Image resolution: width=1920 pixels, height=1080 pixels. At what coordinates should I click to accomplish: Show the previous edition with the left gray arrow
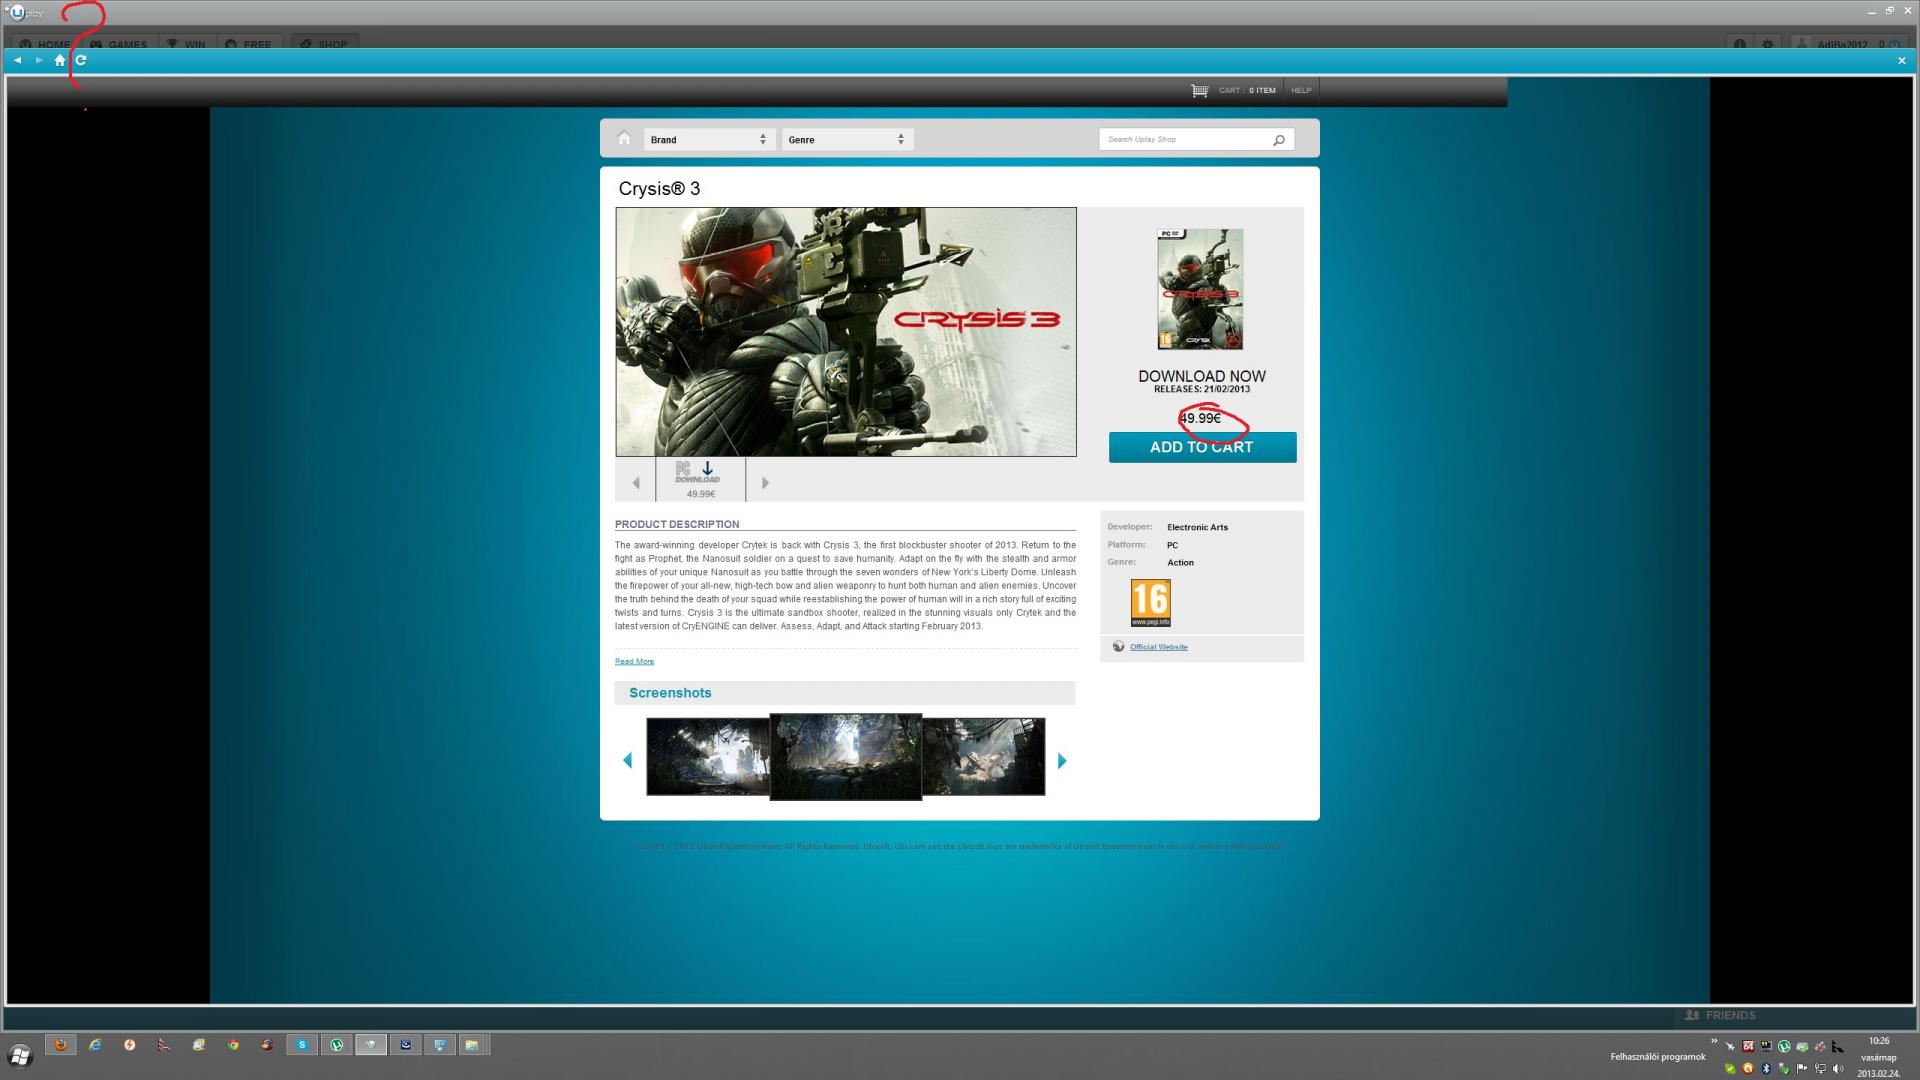tap(636, 483)
